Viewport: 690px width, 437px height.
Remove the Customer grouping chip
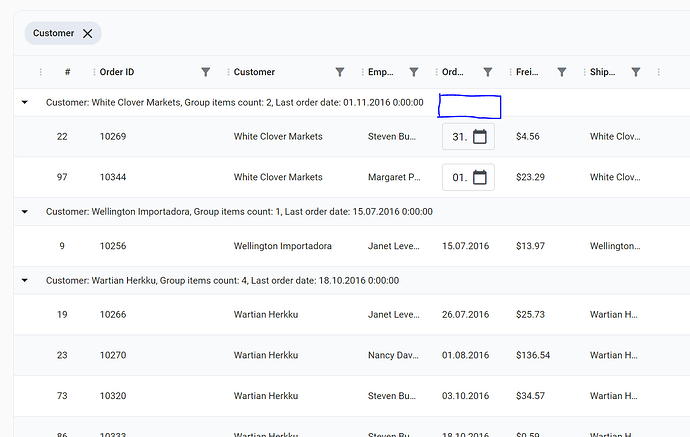88,34
